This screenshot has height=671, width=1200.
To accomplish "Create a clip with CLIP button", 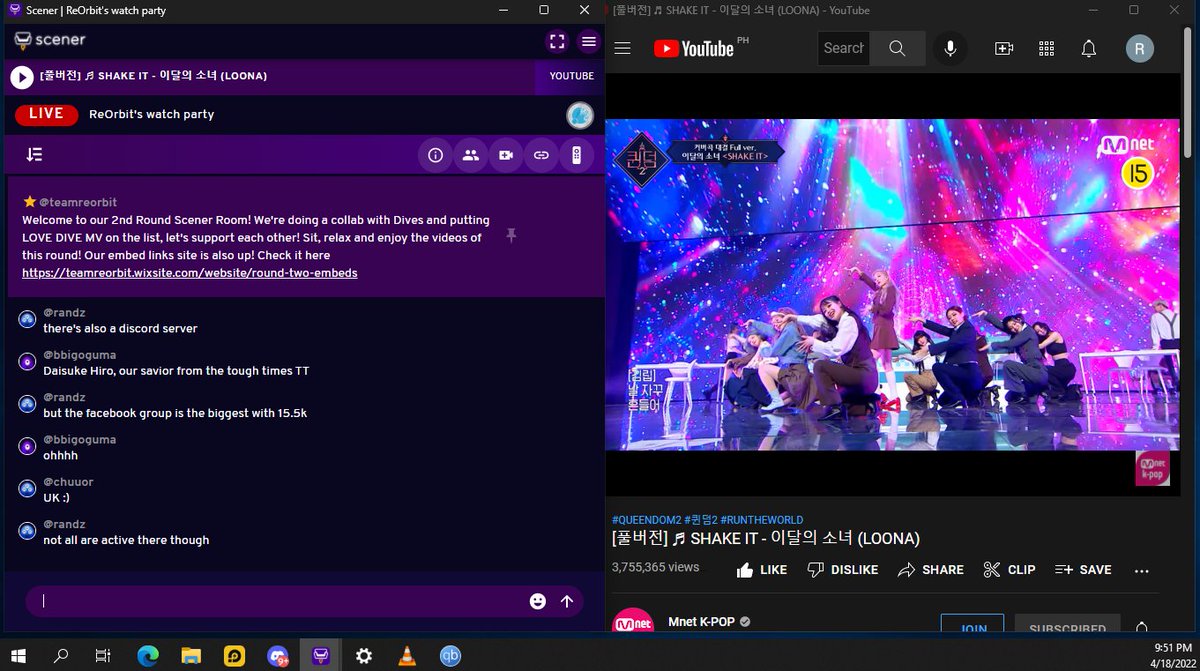I will [x=1009, y=569].
